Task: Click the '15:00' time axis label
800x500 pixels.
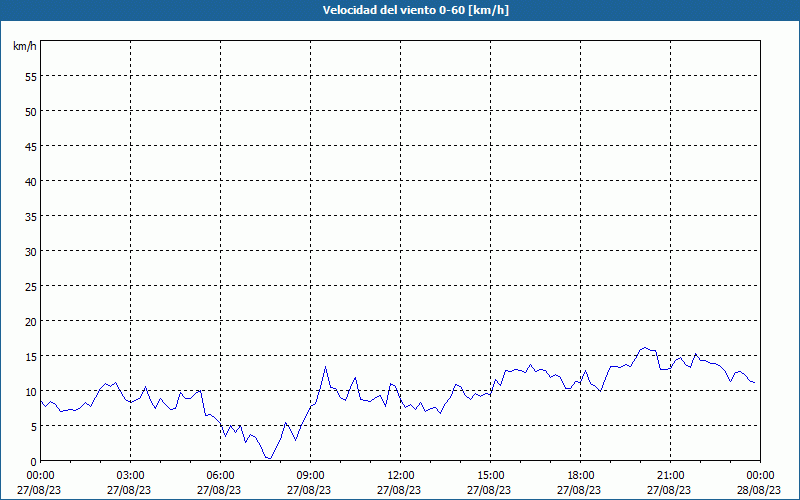Action: pyautogui.click(x=490, y=476)
